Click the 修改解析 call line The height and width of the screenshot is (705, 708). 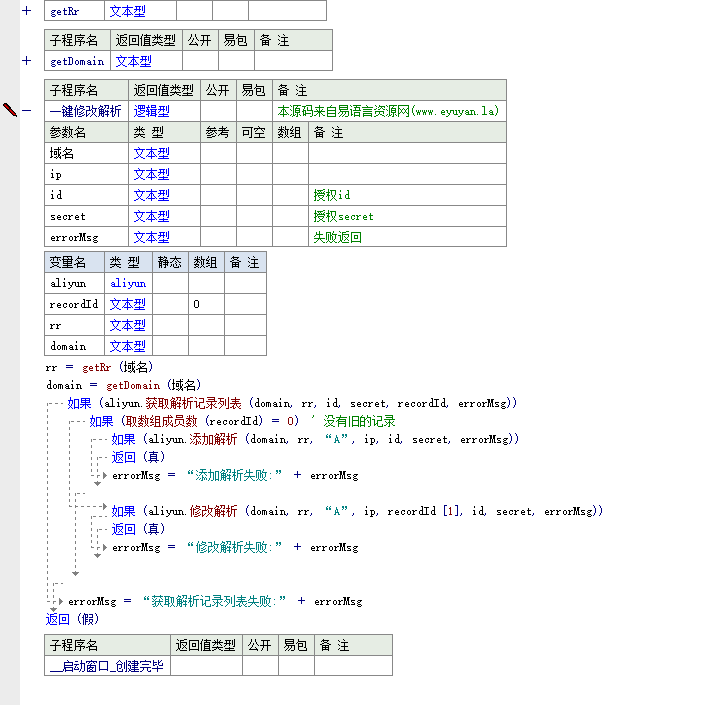pyautogui.click(x=357, y=511)
